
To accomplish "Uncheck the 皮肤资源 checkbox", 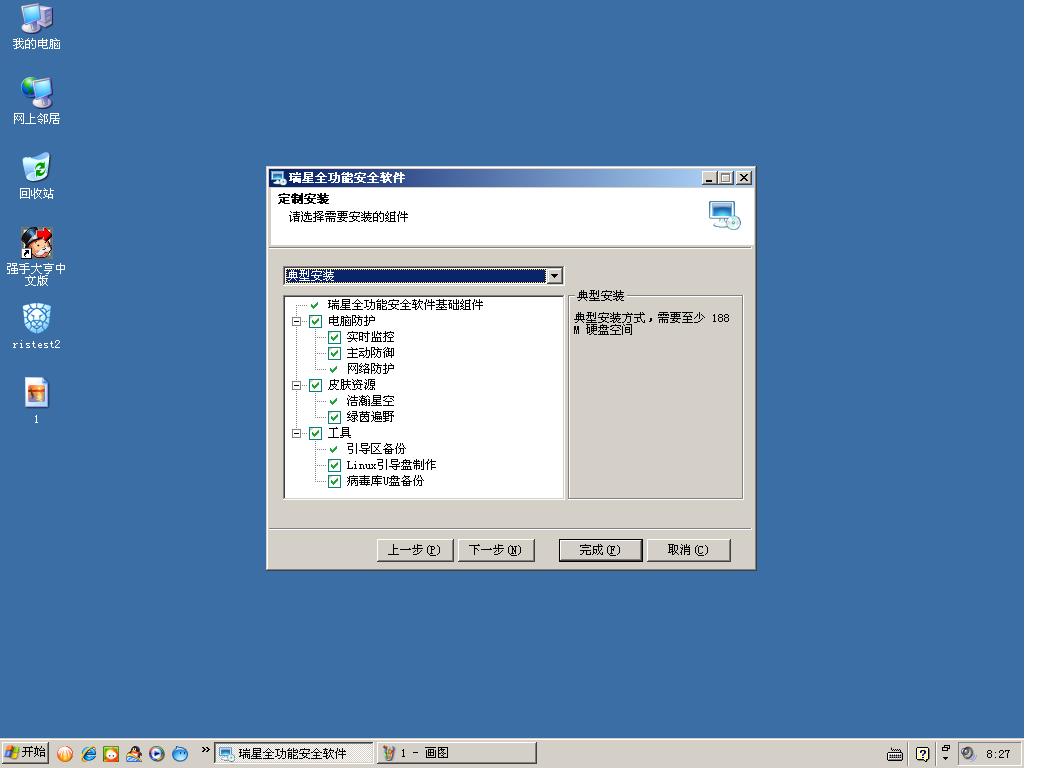I will [316, 385].
